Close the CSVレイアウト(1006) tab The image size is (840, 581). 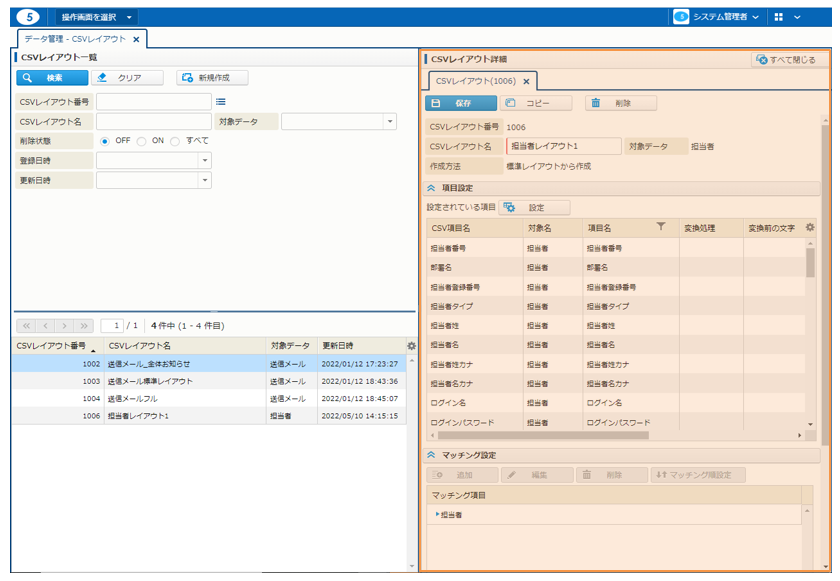[x=527, y=80]
